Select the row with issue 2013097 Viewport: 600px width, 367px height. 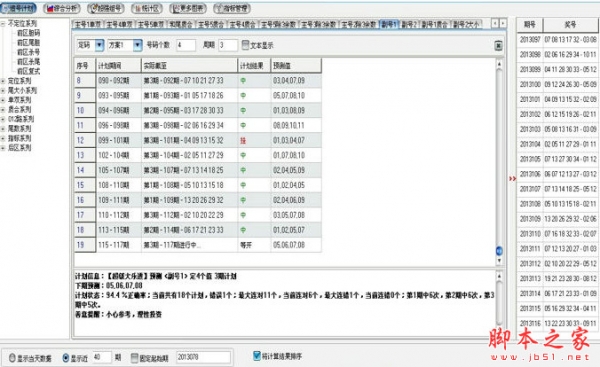(x=558, y=40)
